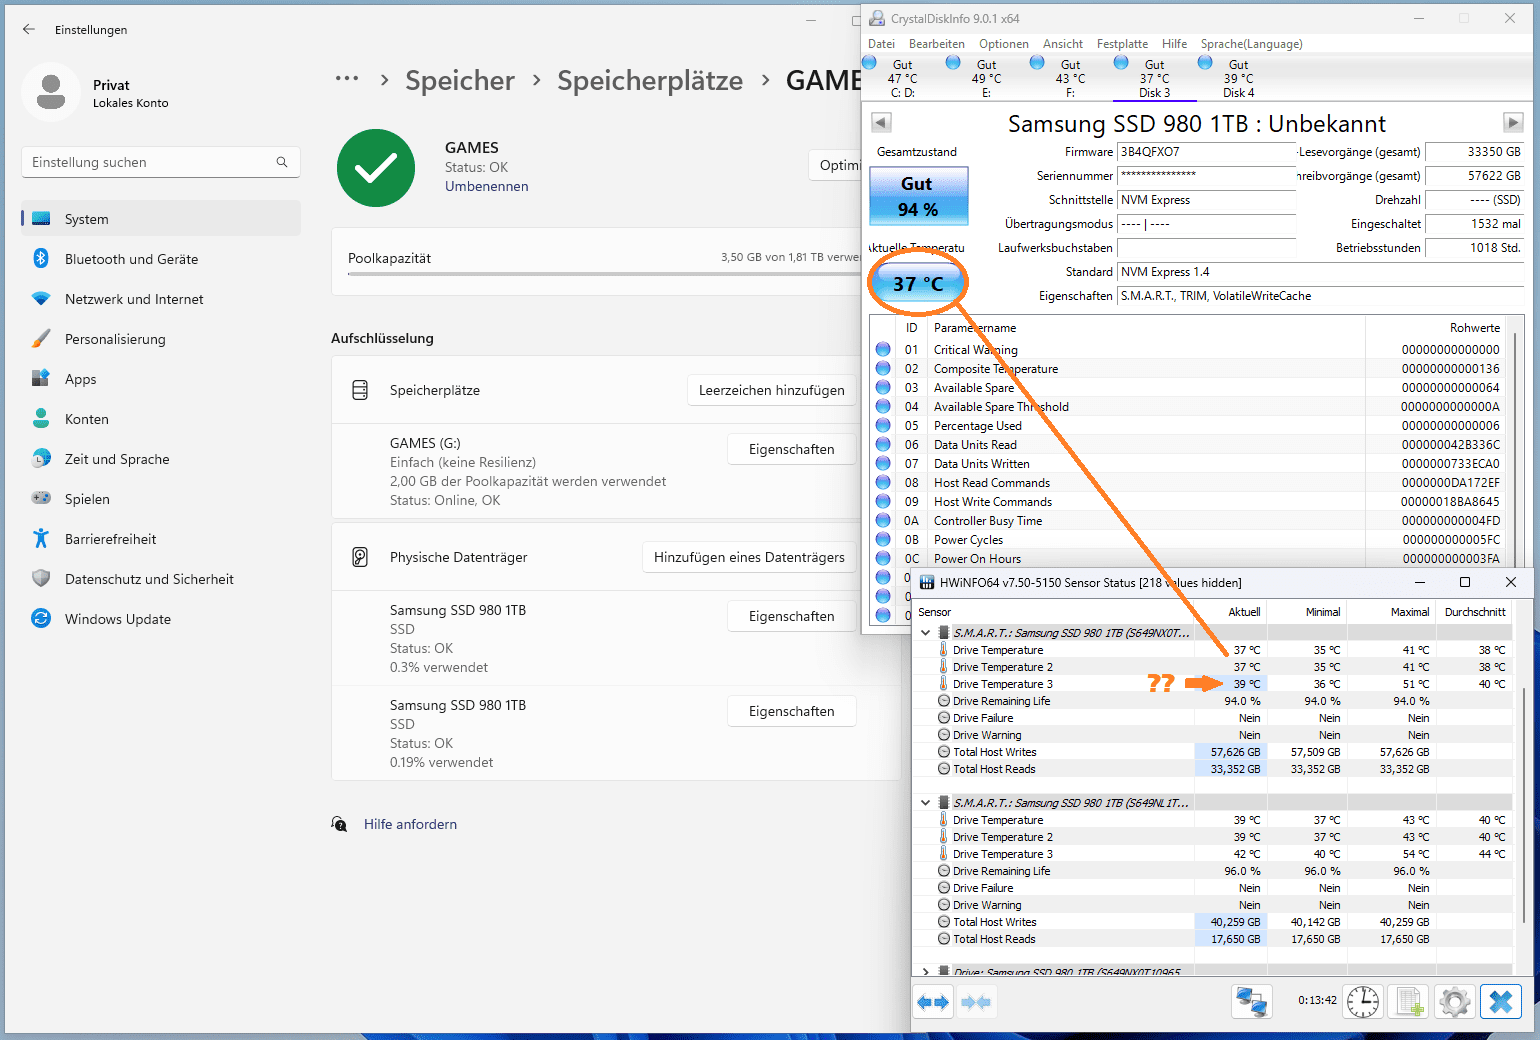The width and height of the screenshot is (1540, 1040).
Task: Click the 37 °C temperature button
Action: tap(918, 284)
